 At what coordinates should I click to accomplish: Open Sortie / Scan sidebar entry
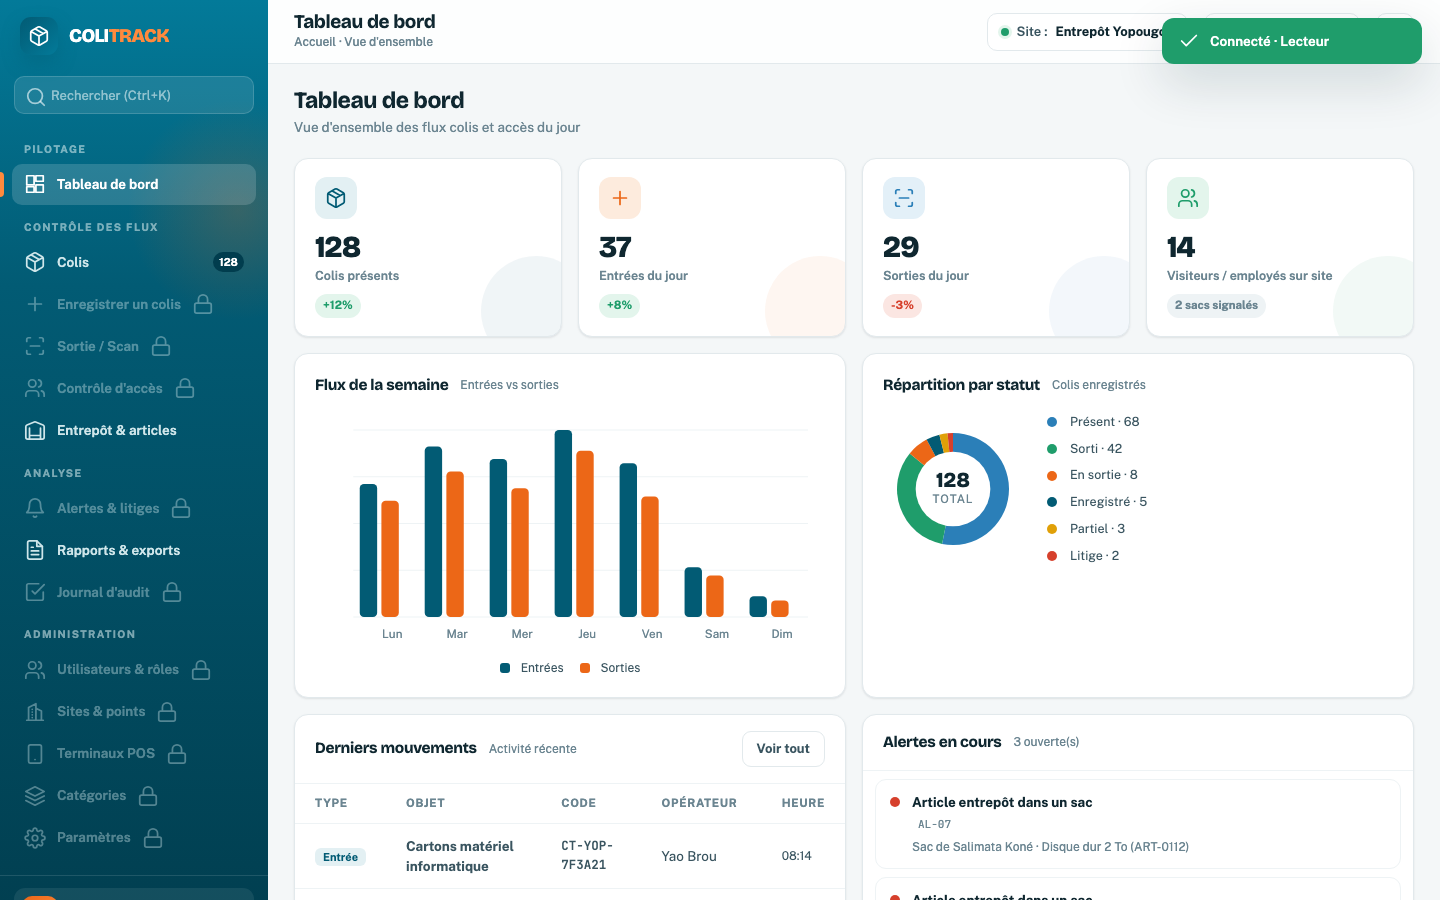tap(134, 346)
